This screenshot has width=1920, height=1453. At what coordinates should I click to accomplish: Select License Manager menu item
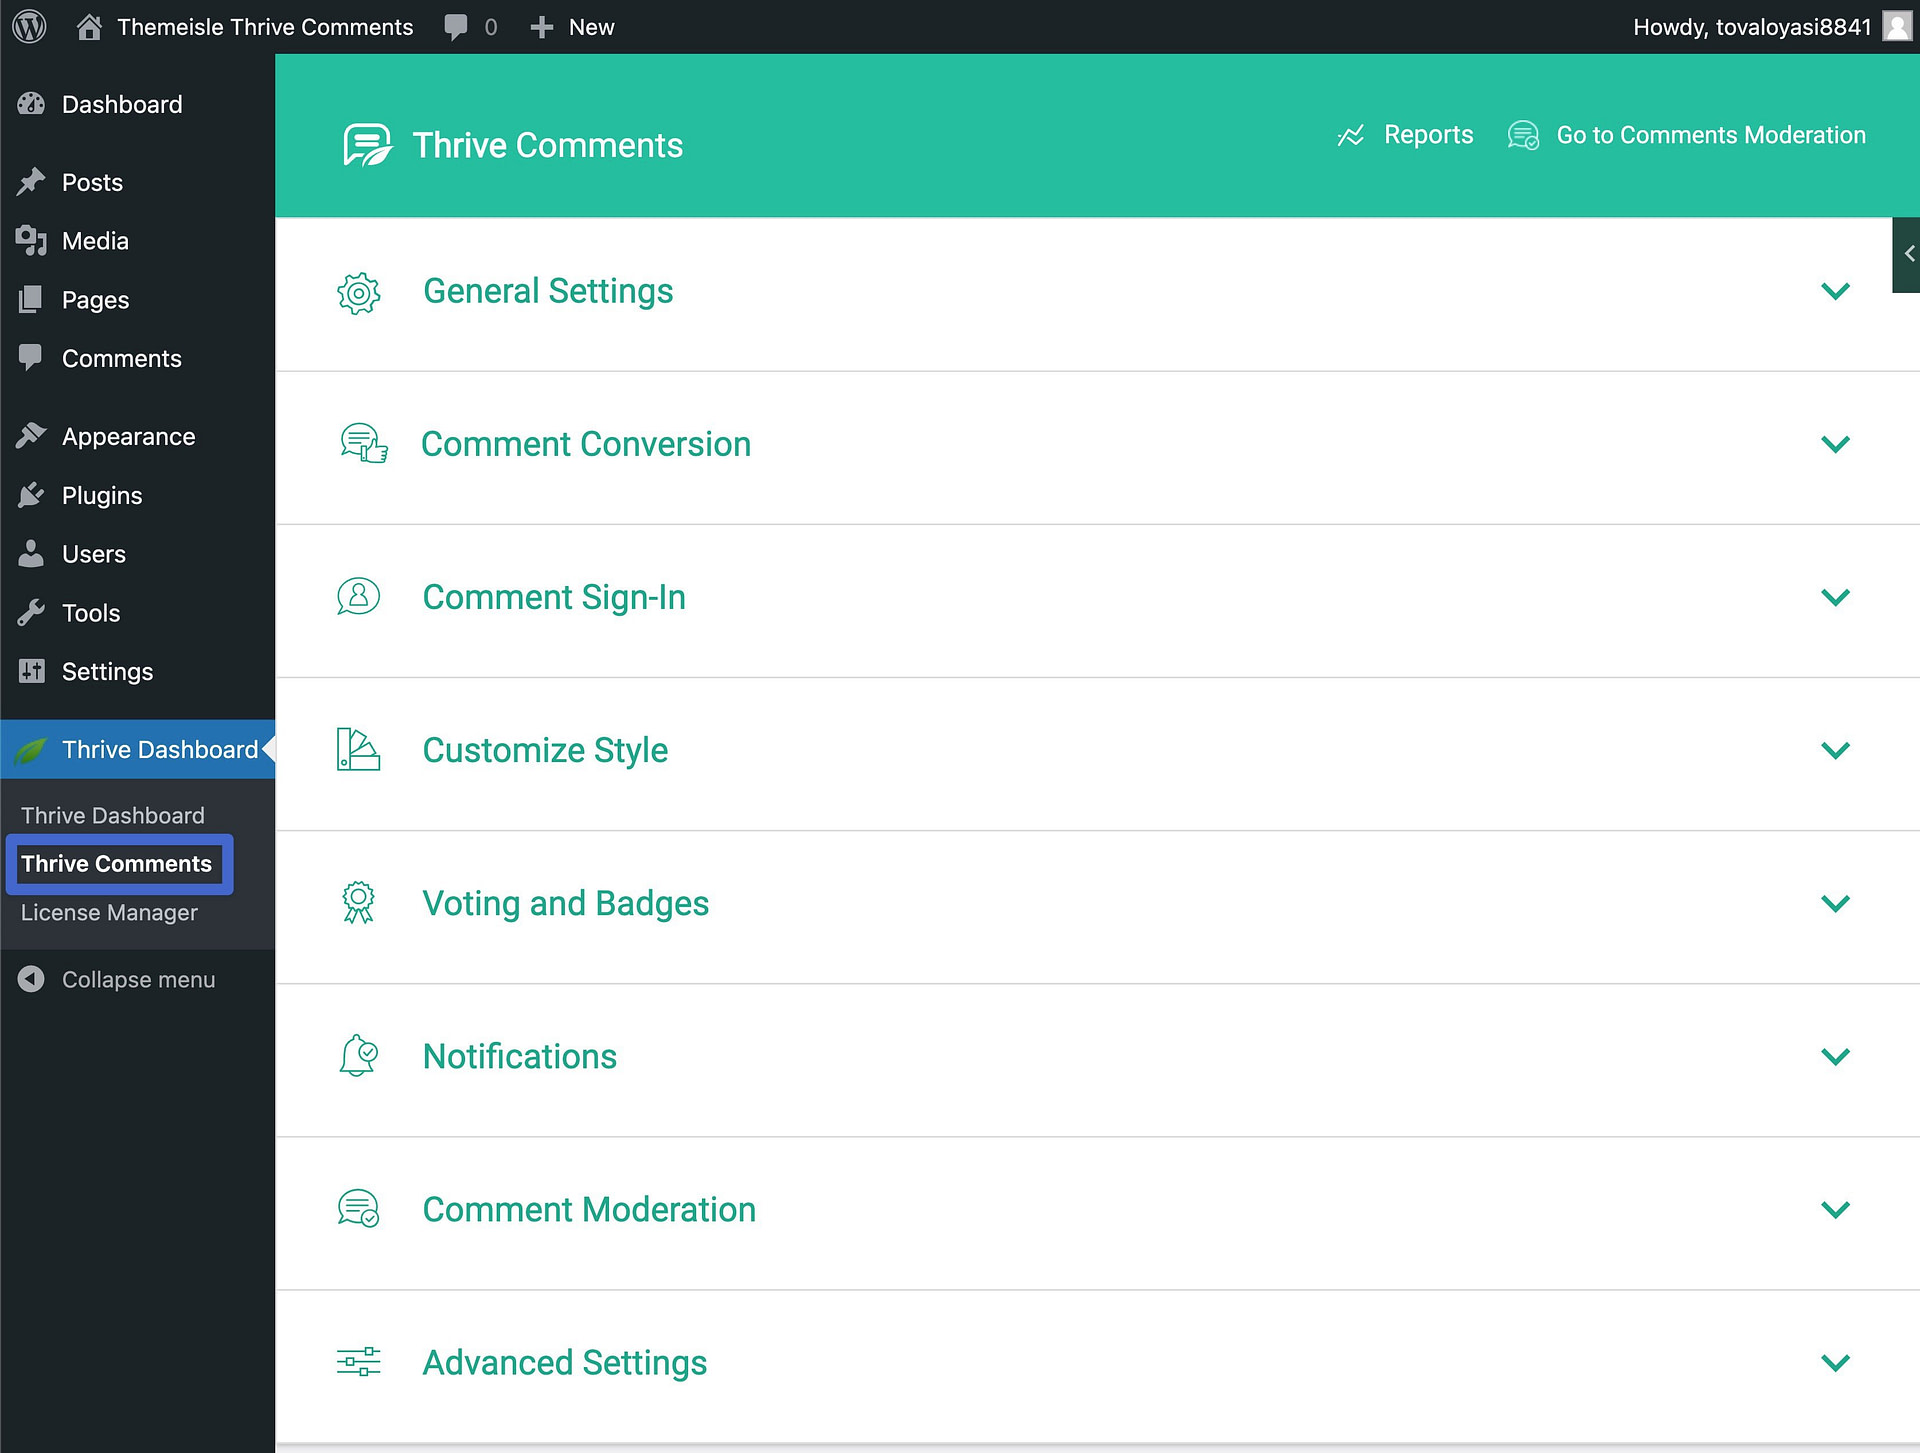pyautogui.click(x=108, y=911)
